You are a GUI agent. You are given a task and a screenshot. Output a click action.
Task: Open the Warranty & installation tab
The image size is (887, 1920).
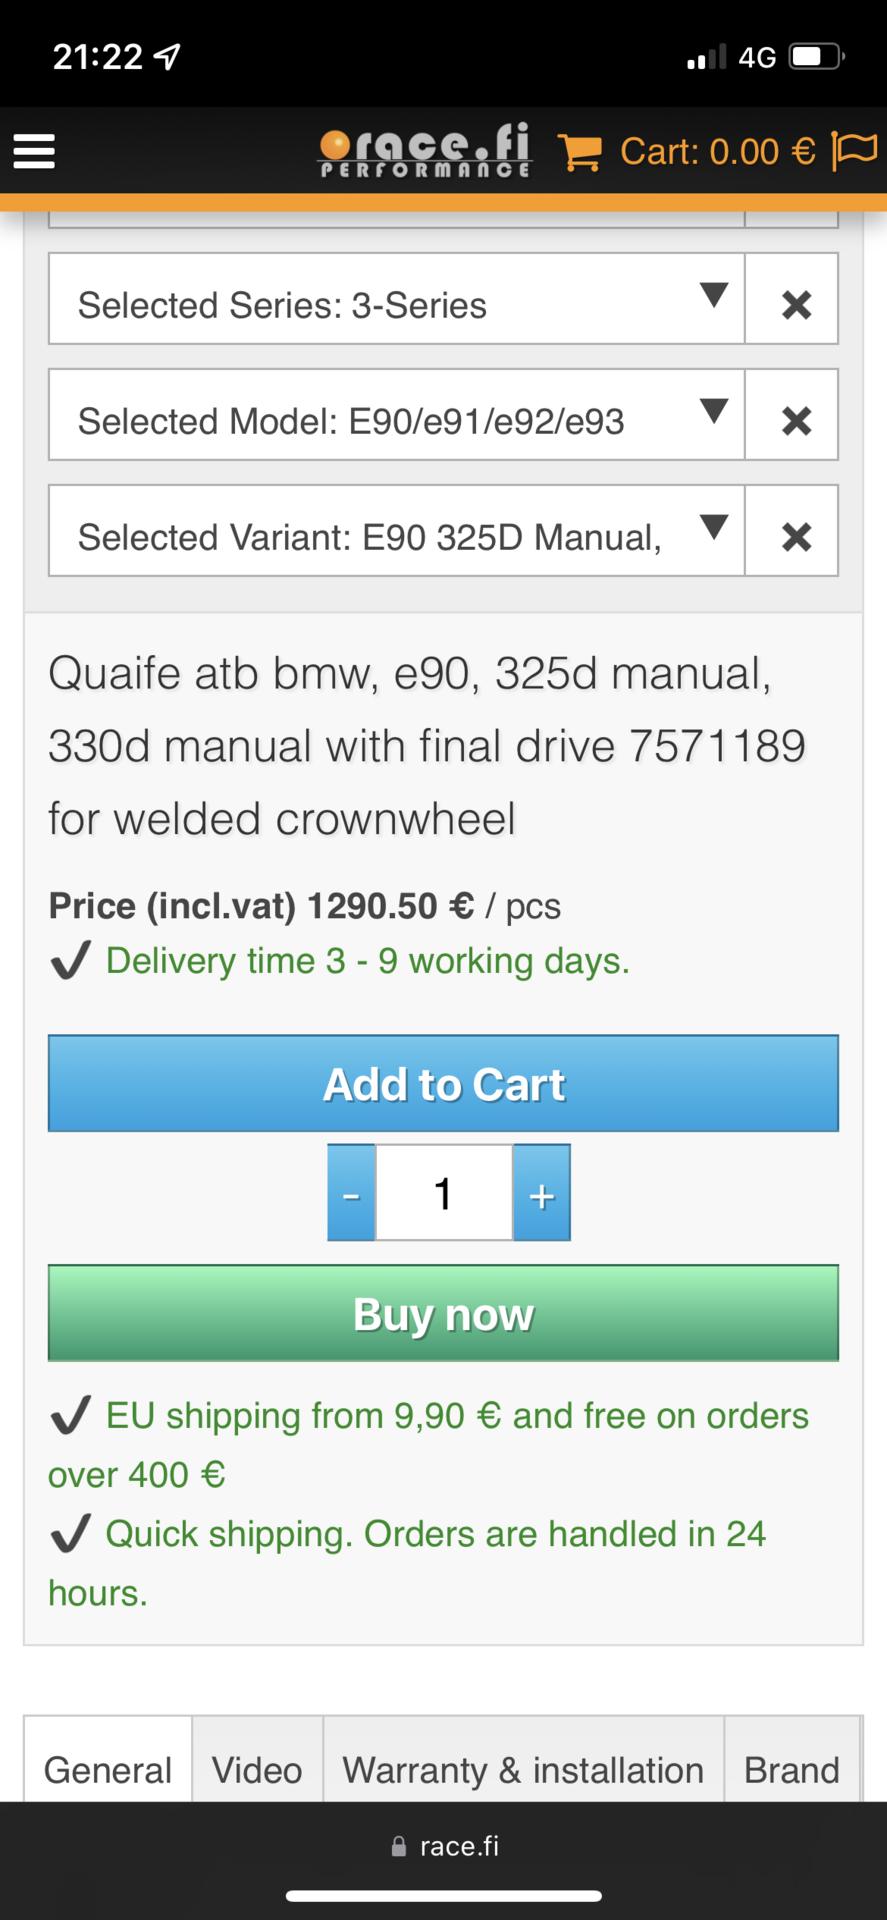click(x=523, y=1769)
